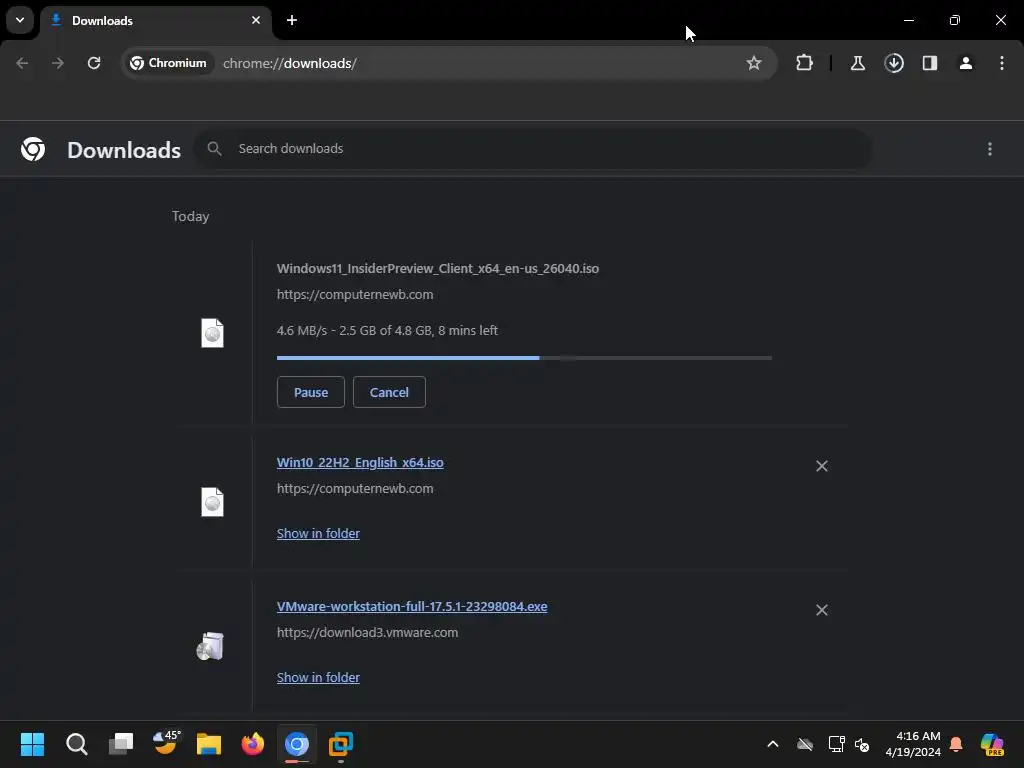Open the profile avatar icon

click(x=966, y=63)
